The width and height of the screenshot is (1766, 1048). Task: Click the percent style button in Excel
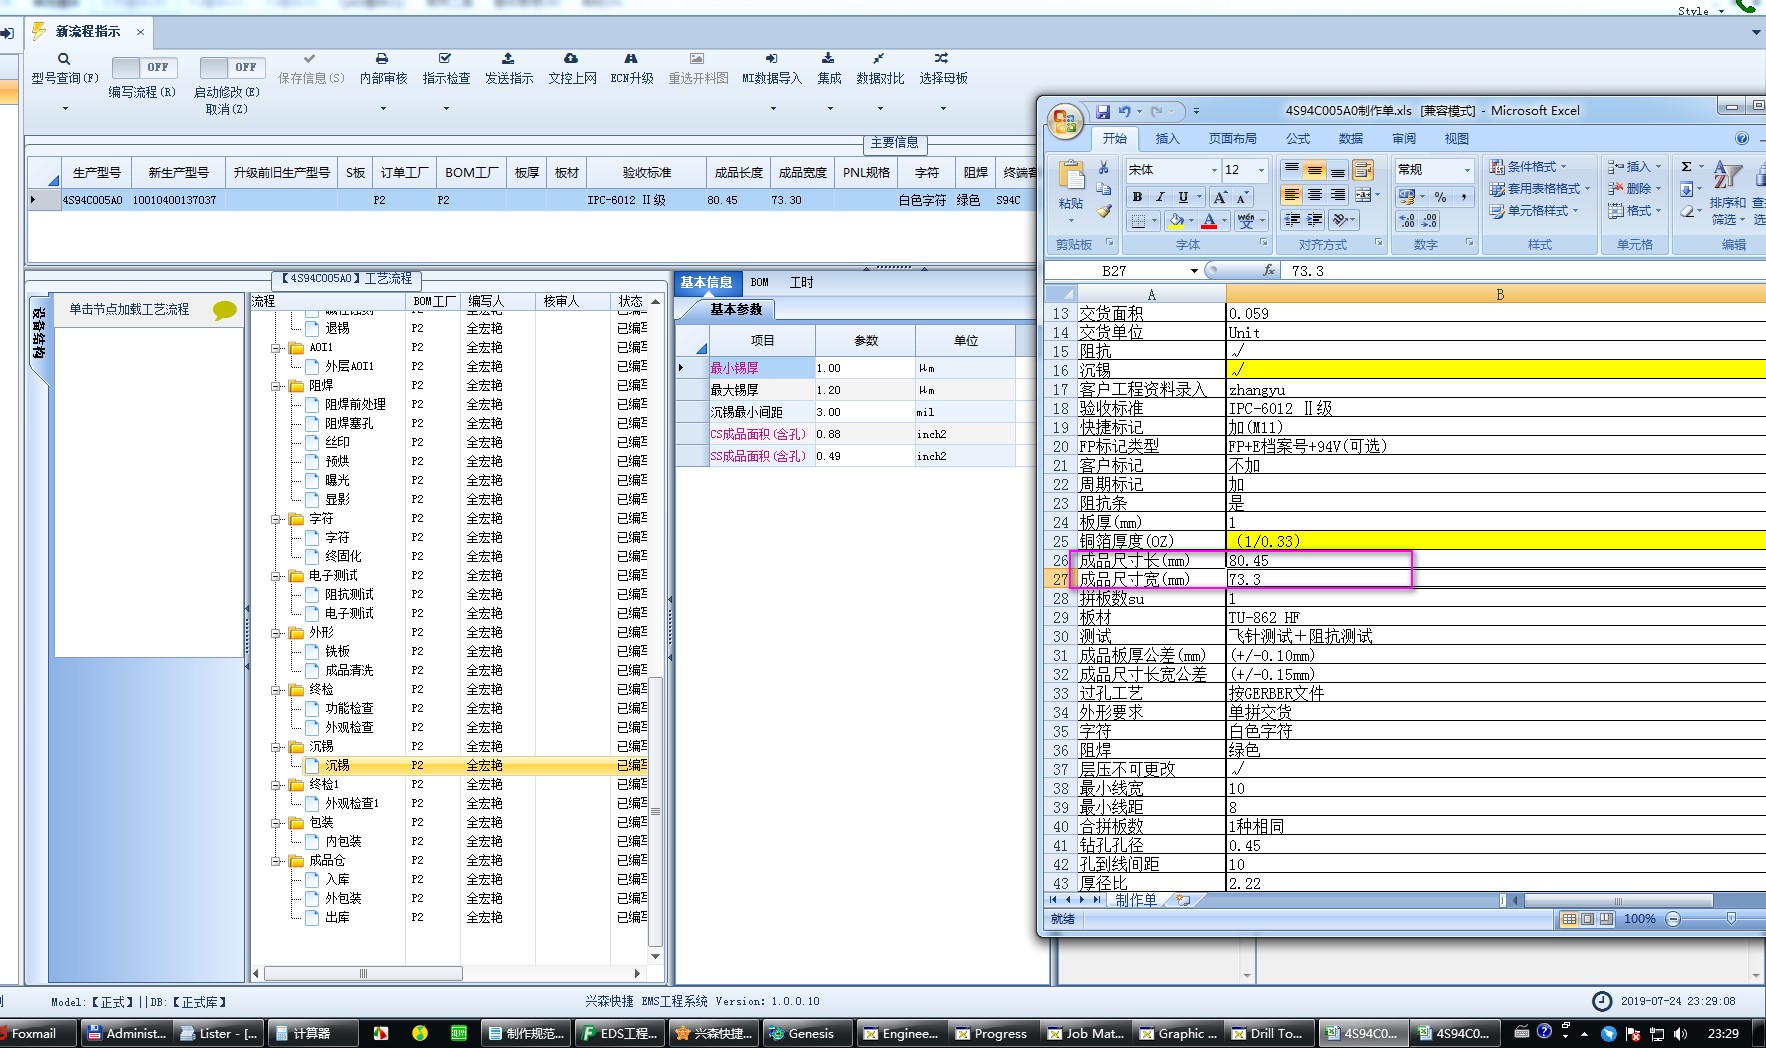click(x=1440, y=197)
